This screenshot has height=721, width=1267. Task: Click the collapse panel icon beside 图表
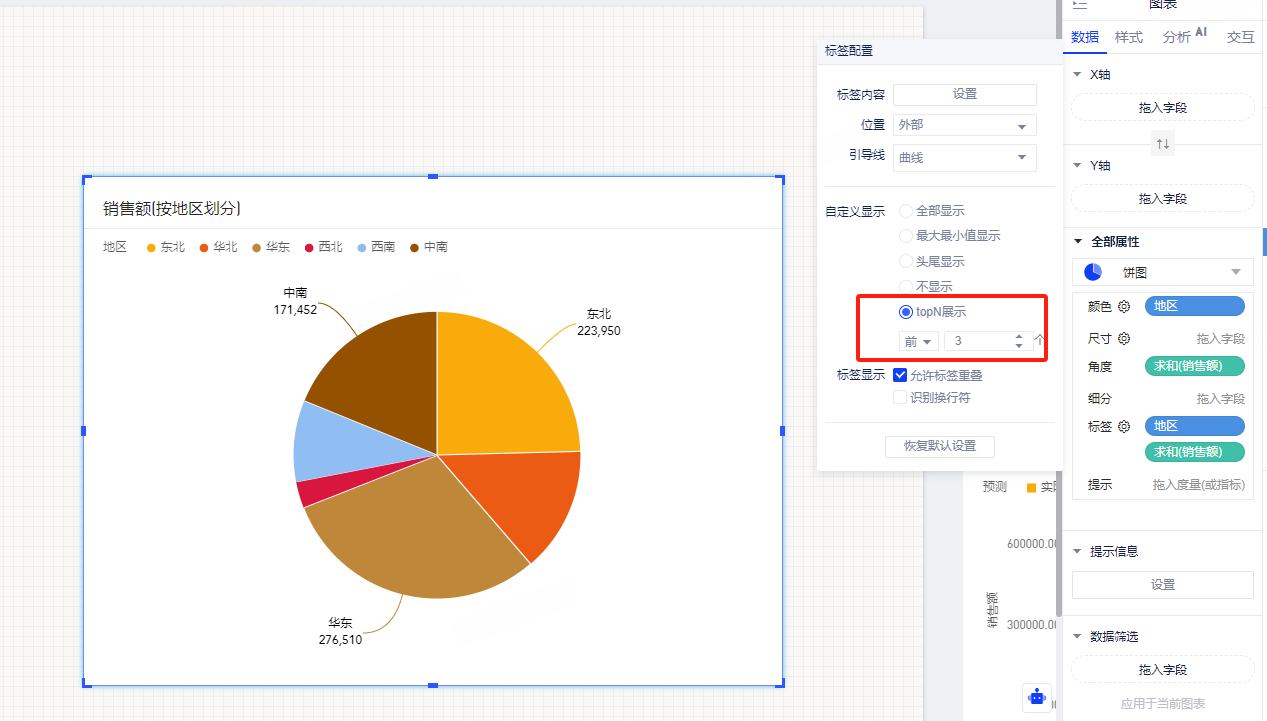click(1080, 5)
